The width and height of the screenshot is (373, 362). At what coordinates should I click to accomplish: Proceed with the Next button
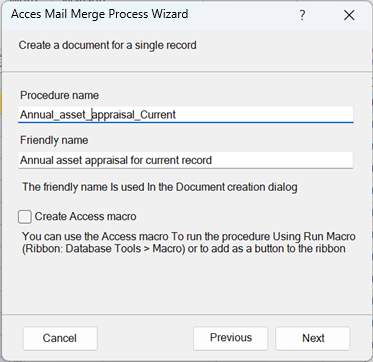pyautogui.click(x=313, y=338)
